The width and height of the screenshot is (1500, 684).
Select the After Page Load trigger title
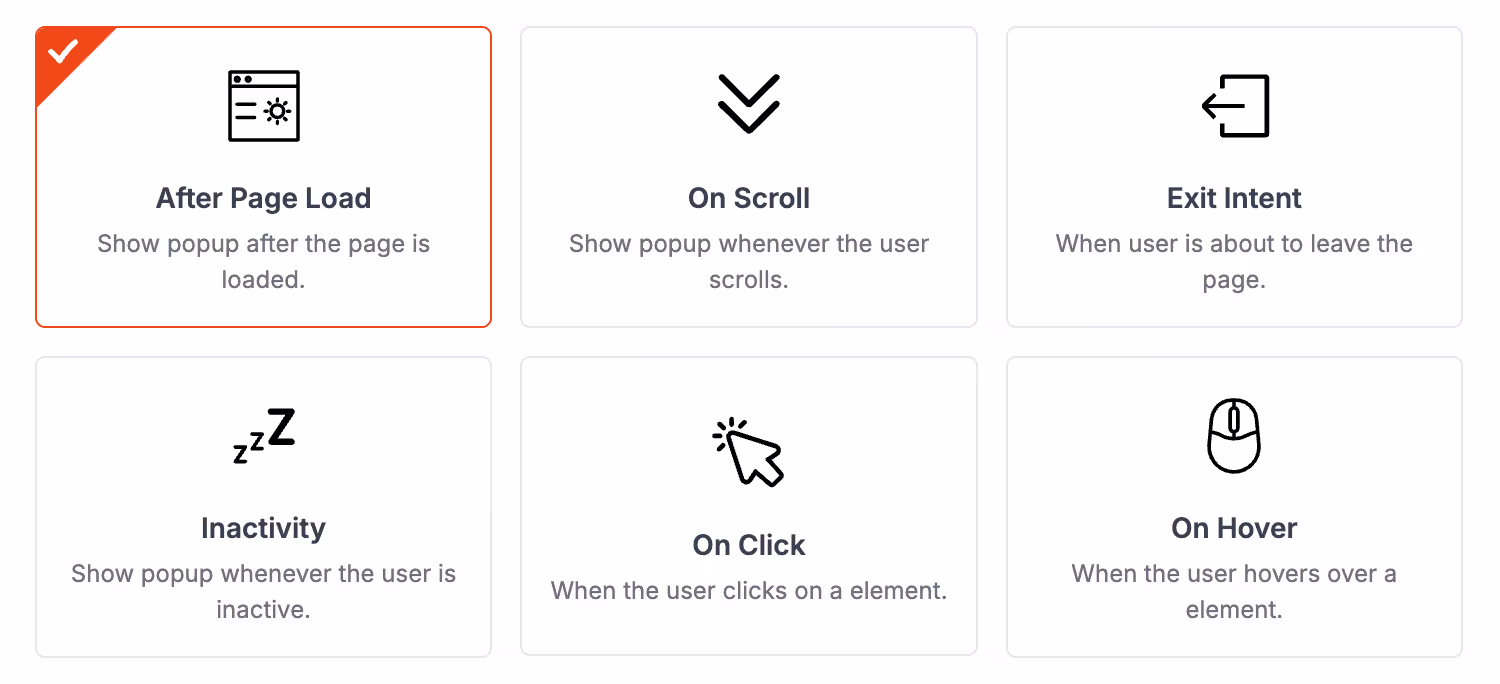pyautogui.click(x=264, y=198)
